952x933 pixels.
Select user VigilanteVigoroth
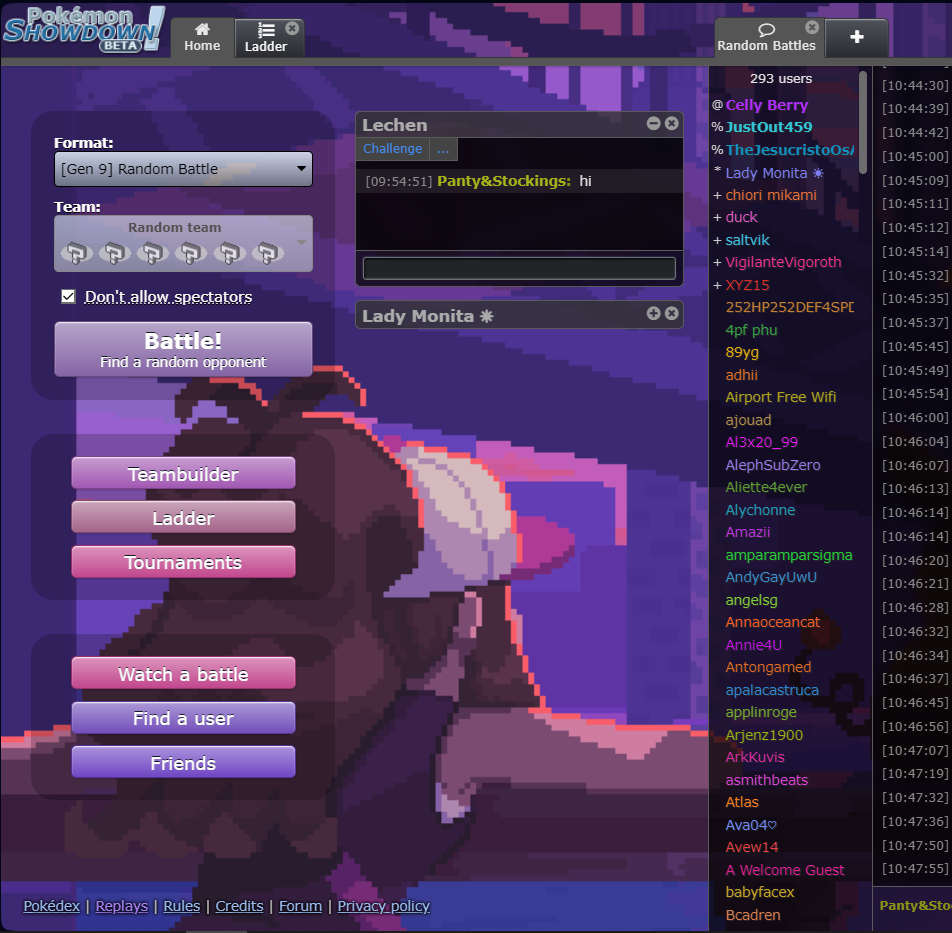[783, 262]
